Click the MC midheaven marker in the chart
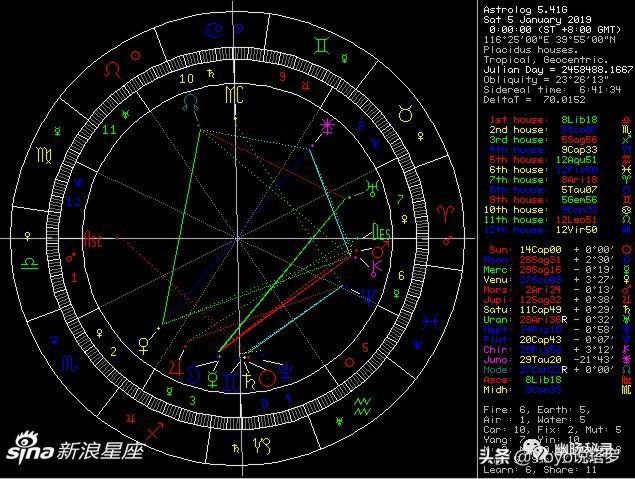This screenshot has width=635, height=479. 234,94
